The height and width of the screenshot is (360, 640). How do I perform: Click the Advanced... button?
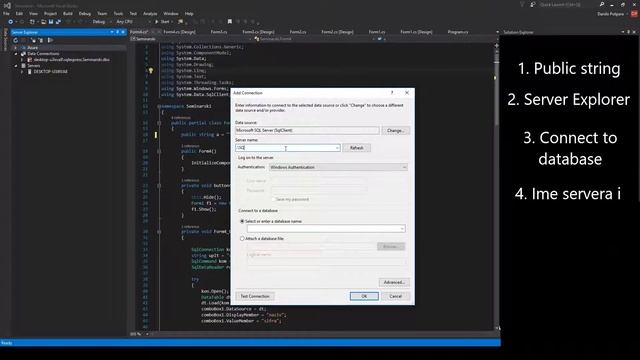(x=394, y=282)
